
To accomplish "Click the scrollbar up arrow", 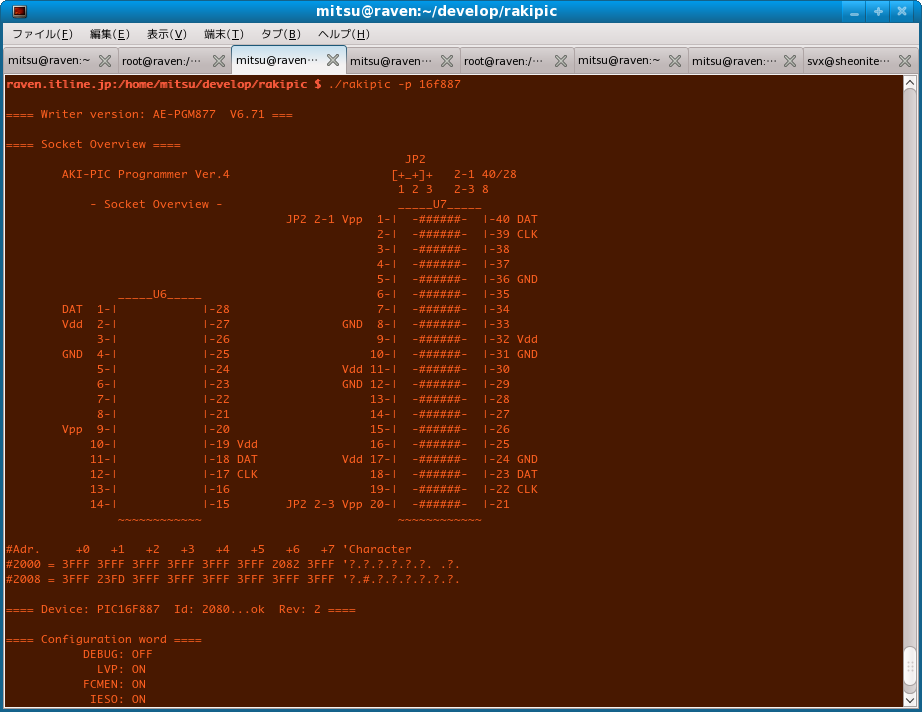I will coord(910,82).
